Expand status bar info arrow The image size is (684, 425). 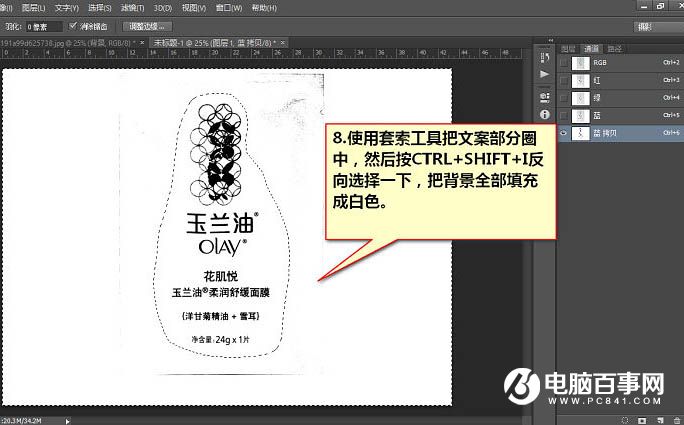point(67,421)
